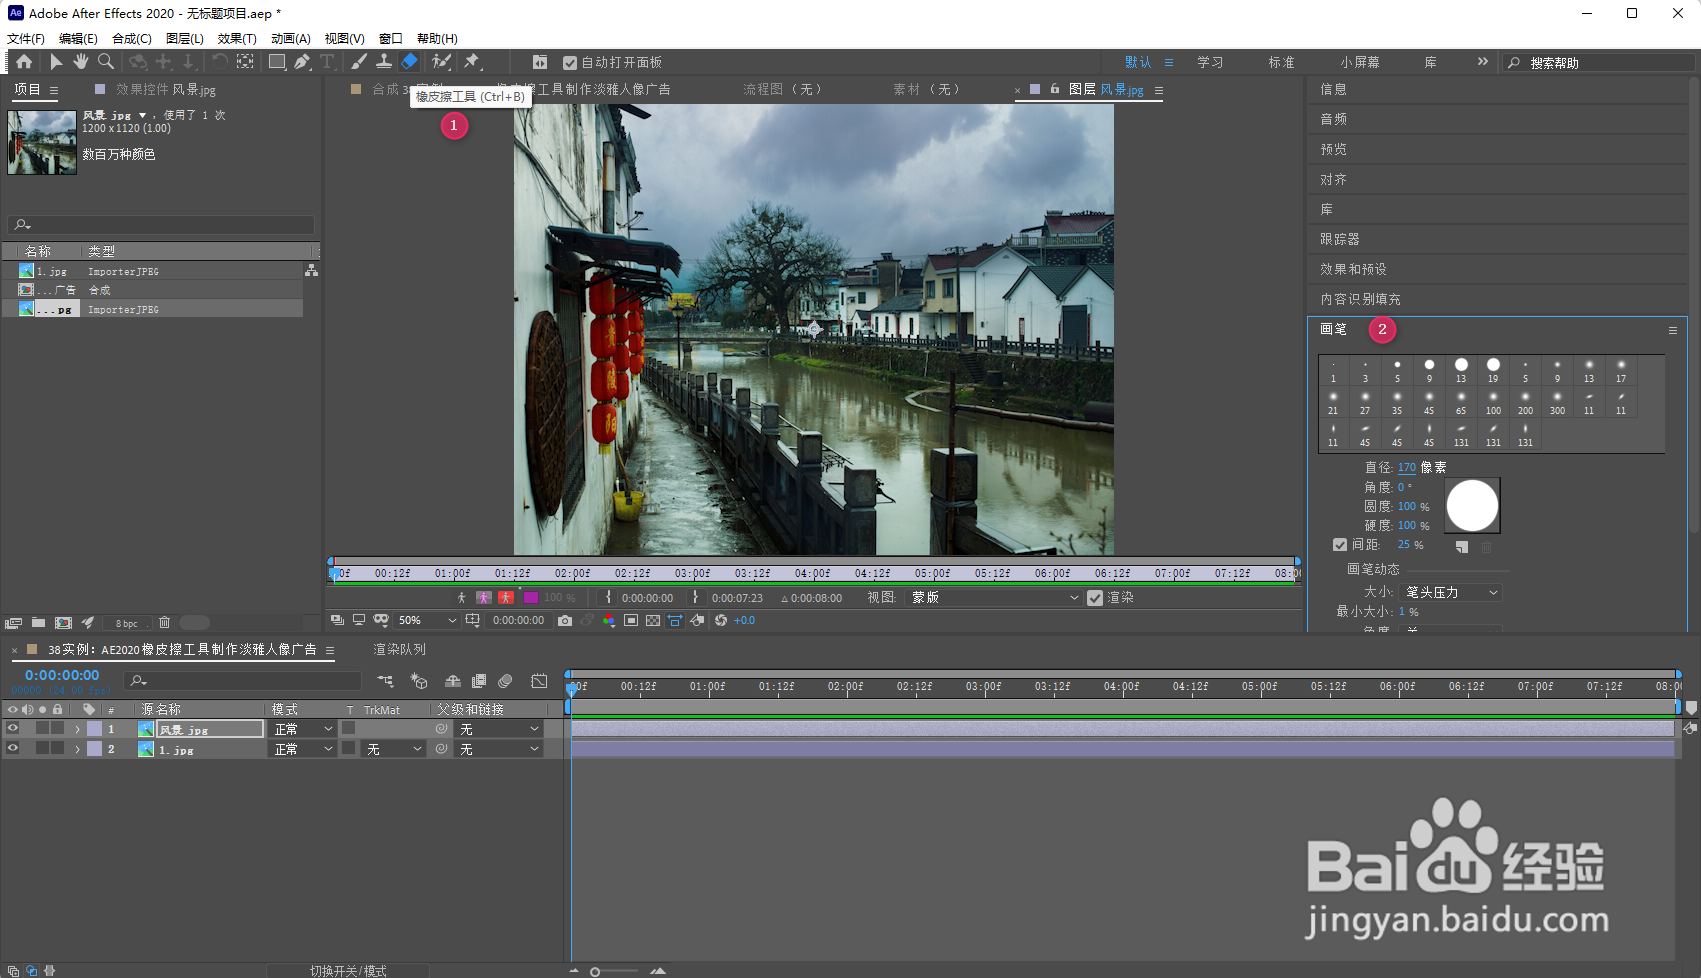The width and height of the screenshot is (1701, 978).
Task: Select the Zoom magnifier tool
Action: point(106,62)
